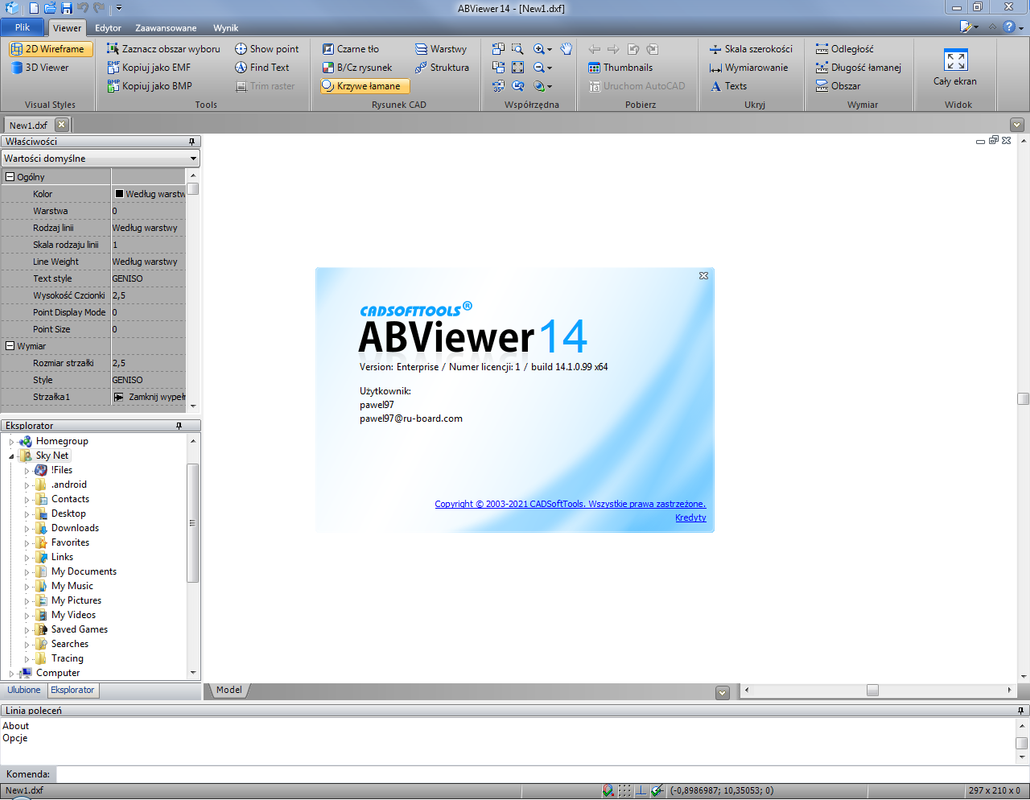Click the horizontal scrollbar thumb of drawing area
1030x800 pixels.
coord(872,690)
